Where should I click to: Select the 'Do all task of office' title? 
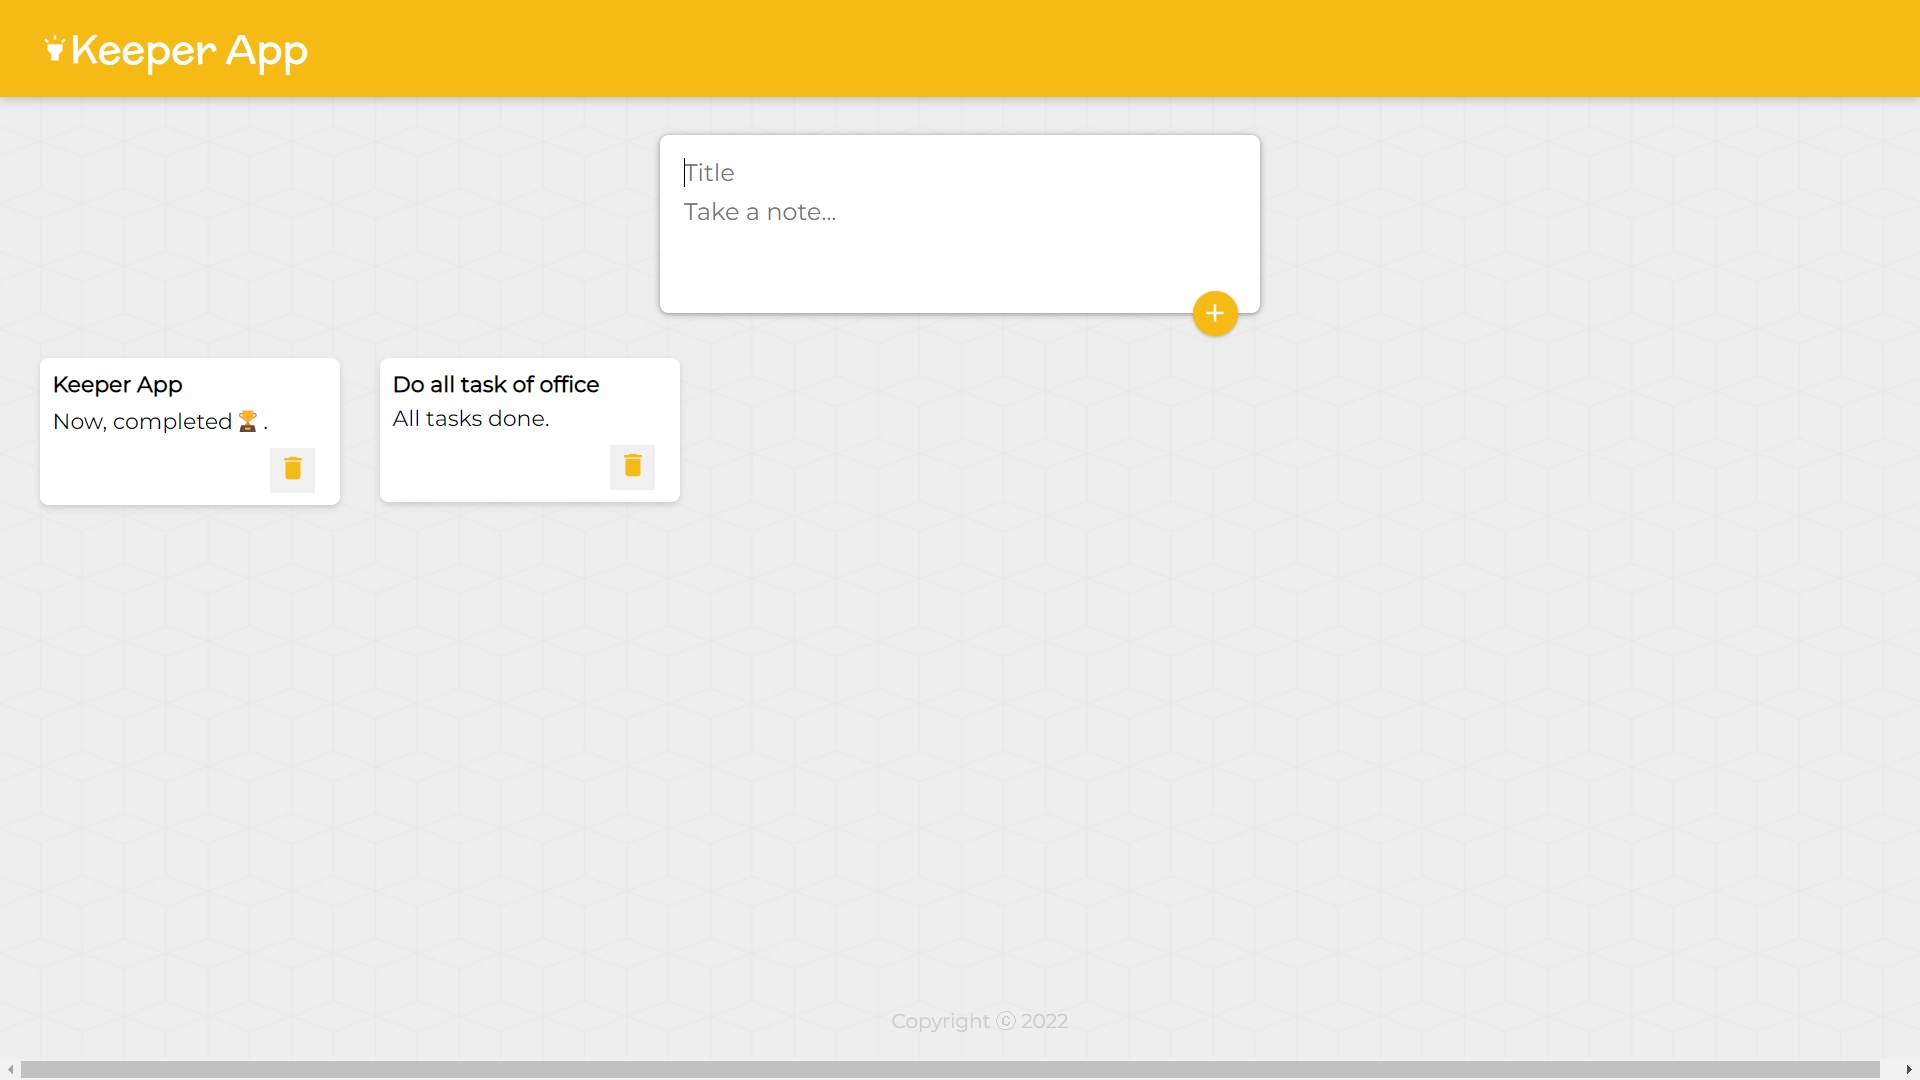pos(495,385)
